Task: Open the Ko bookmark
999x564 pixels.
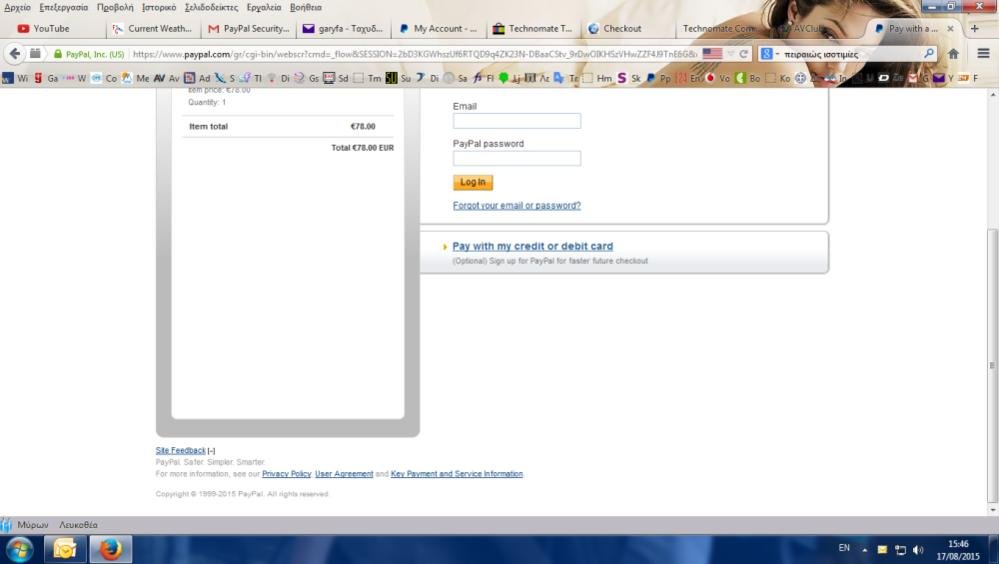Action: point(778,78)
